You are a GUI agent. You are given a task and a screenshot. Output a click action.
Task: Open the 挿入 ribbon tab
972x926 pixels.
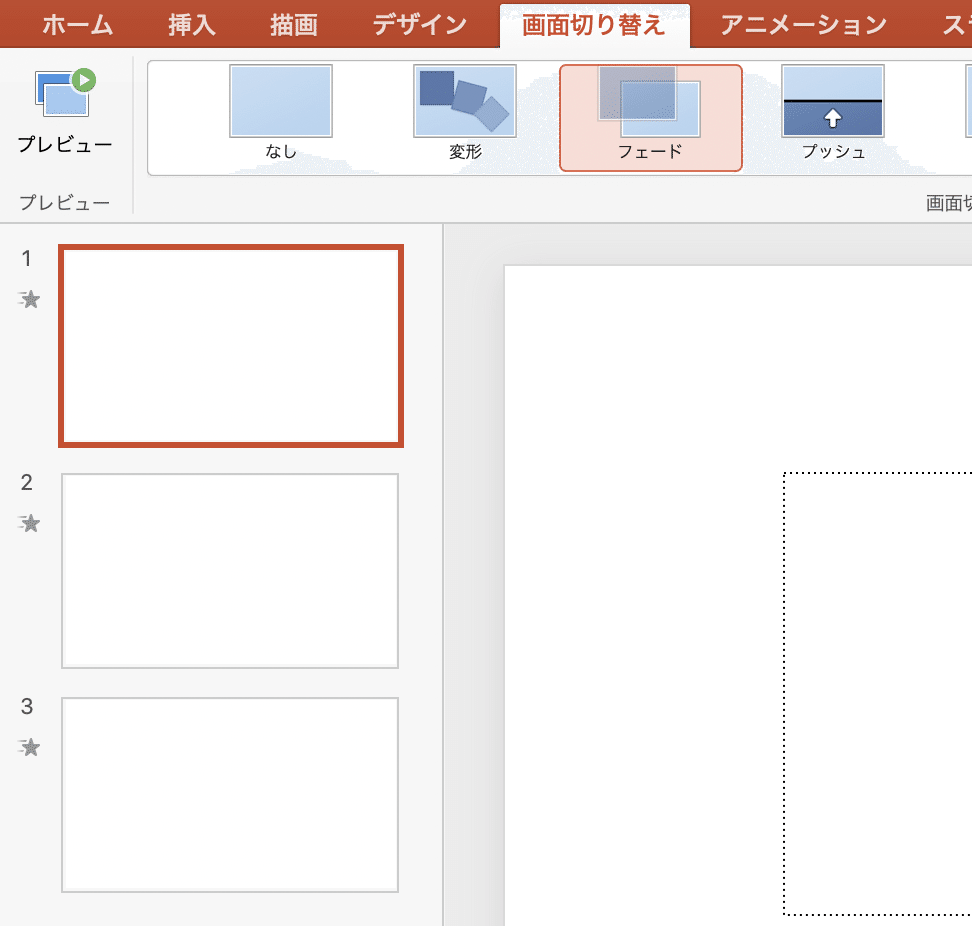(190, 23)
